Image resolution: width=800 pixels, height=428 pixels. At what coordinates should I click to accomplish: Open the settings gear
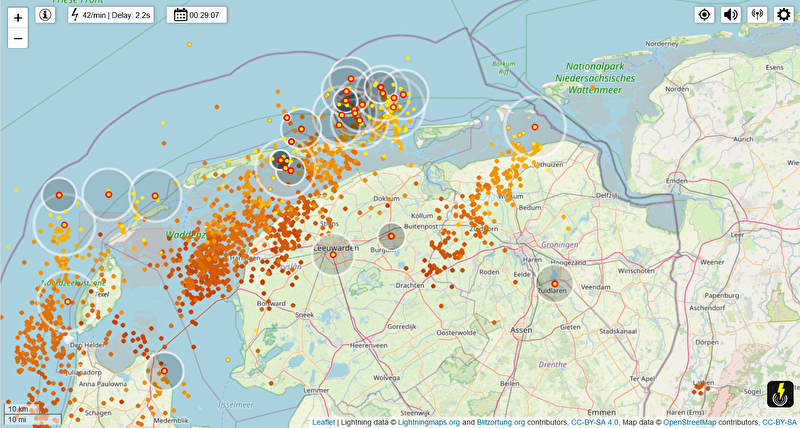click(784, 15)
